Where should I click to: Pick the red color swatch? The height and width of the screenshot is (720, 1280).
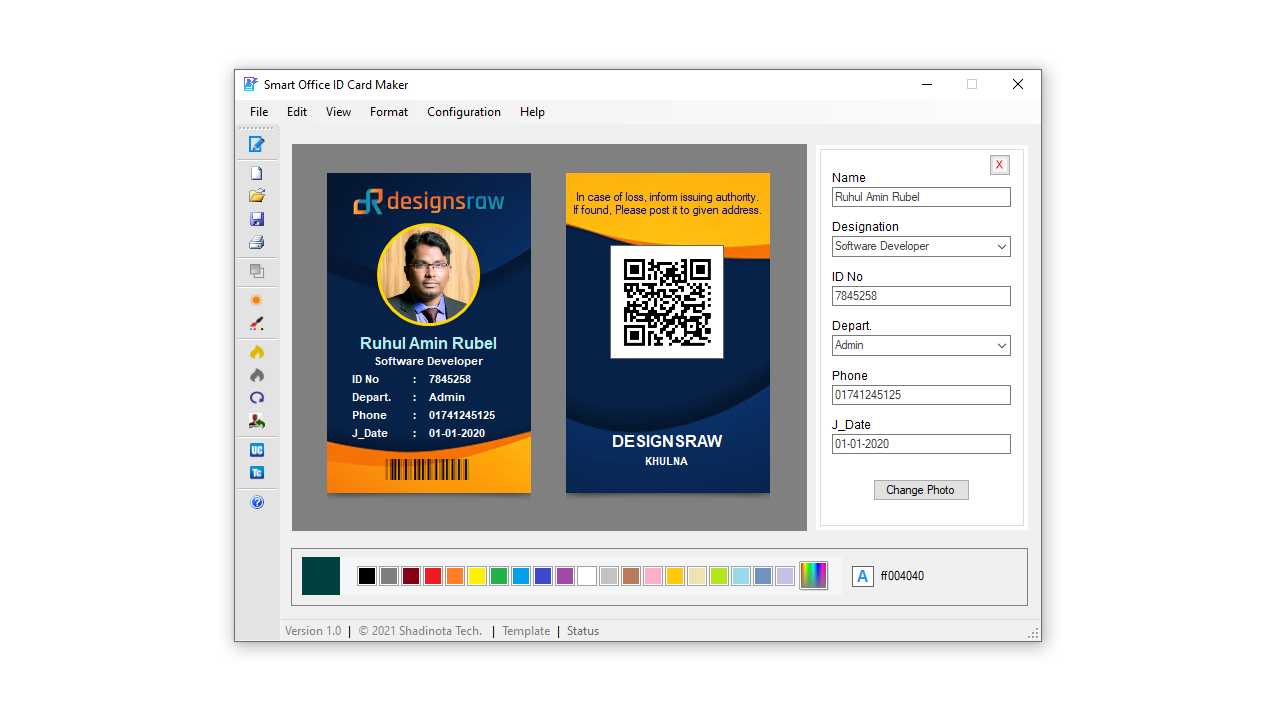coord(432,576)
